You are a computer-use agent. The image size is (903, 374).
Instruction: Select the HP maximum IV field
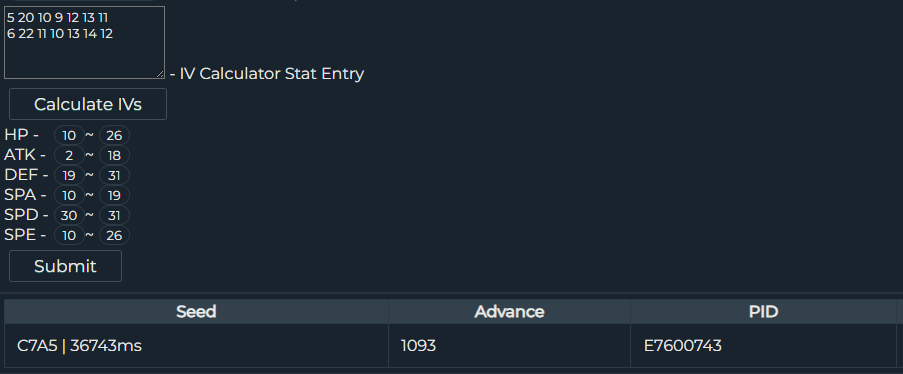(x=114, y=135)
